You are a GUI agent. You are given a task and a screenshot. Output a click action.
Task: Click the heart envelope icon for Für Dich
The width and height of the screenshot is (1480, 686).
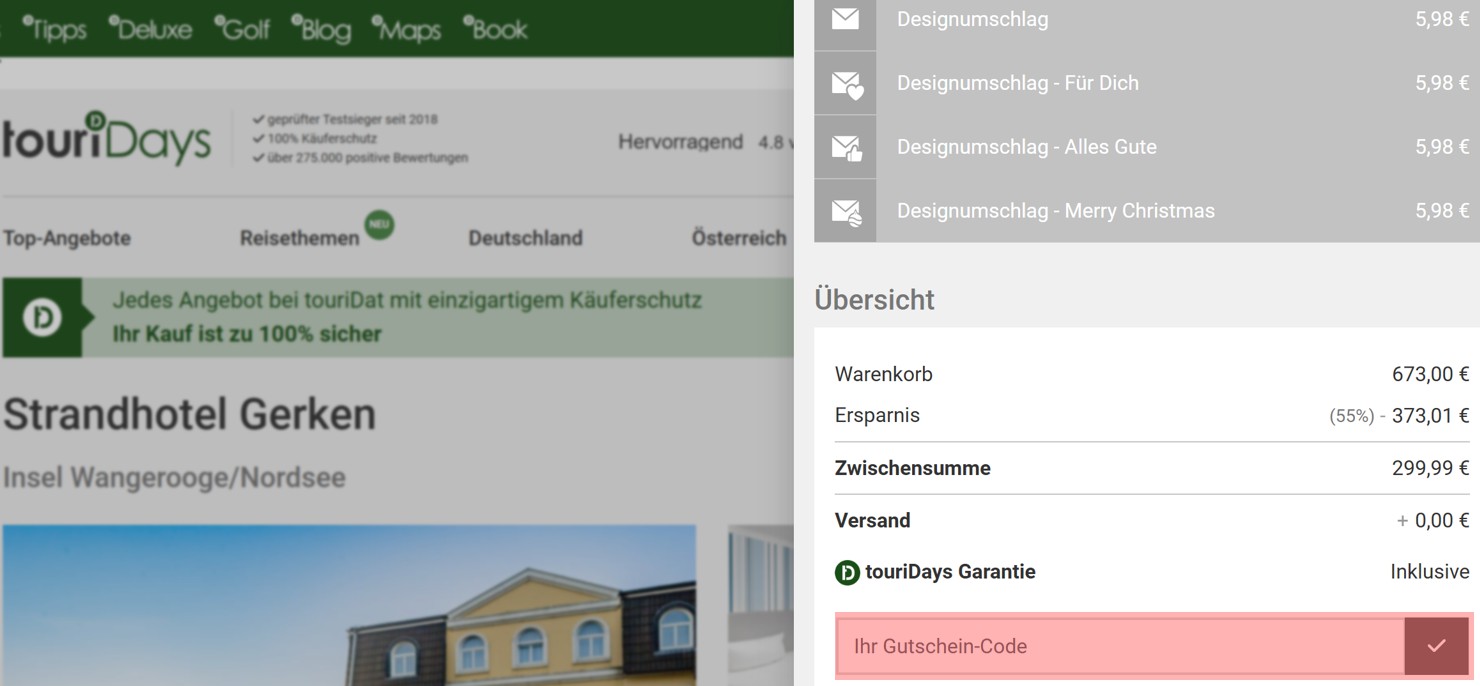point(845,82)
